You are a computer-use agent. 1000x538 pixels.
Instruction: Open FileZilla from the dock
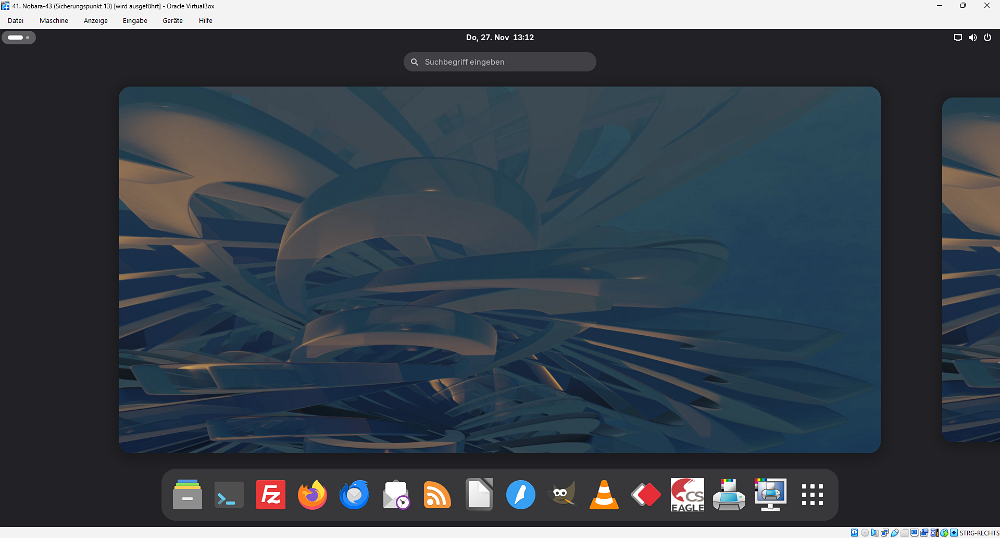[x=270, y=495]
